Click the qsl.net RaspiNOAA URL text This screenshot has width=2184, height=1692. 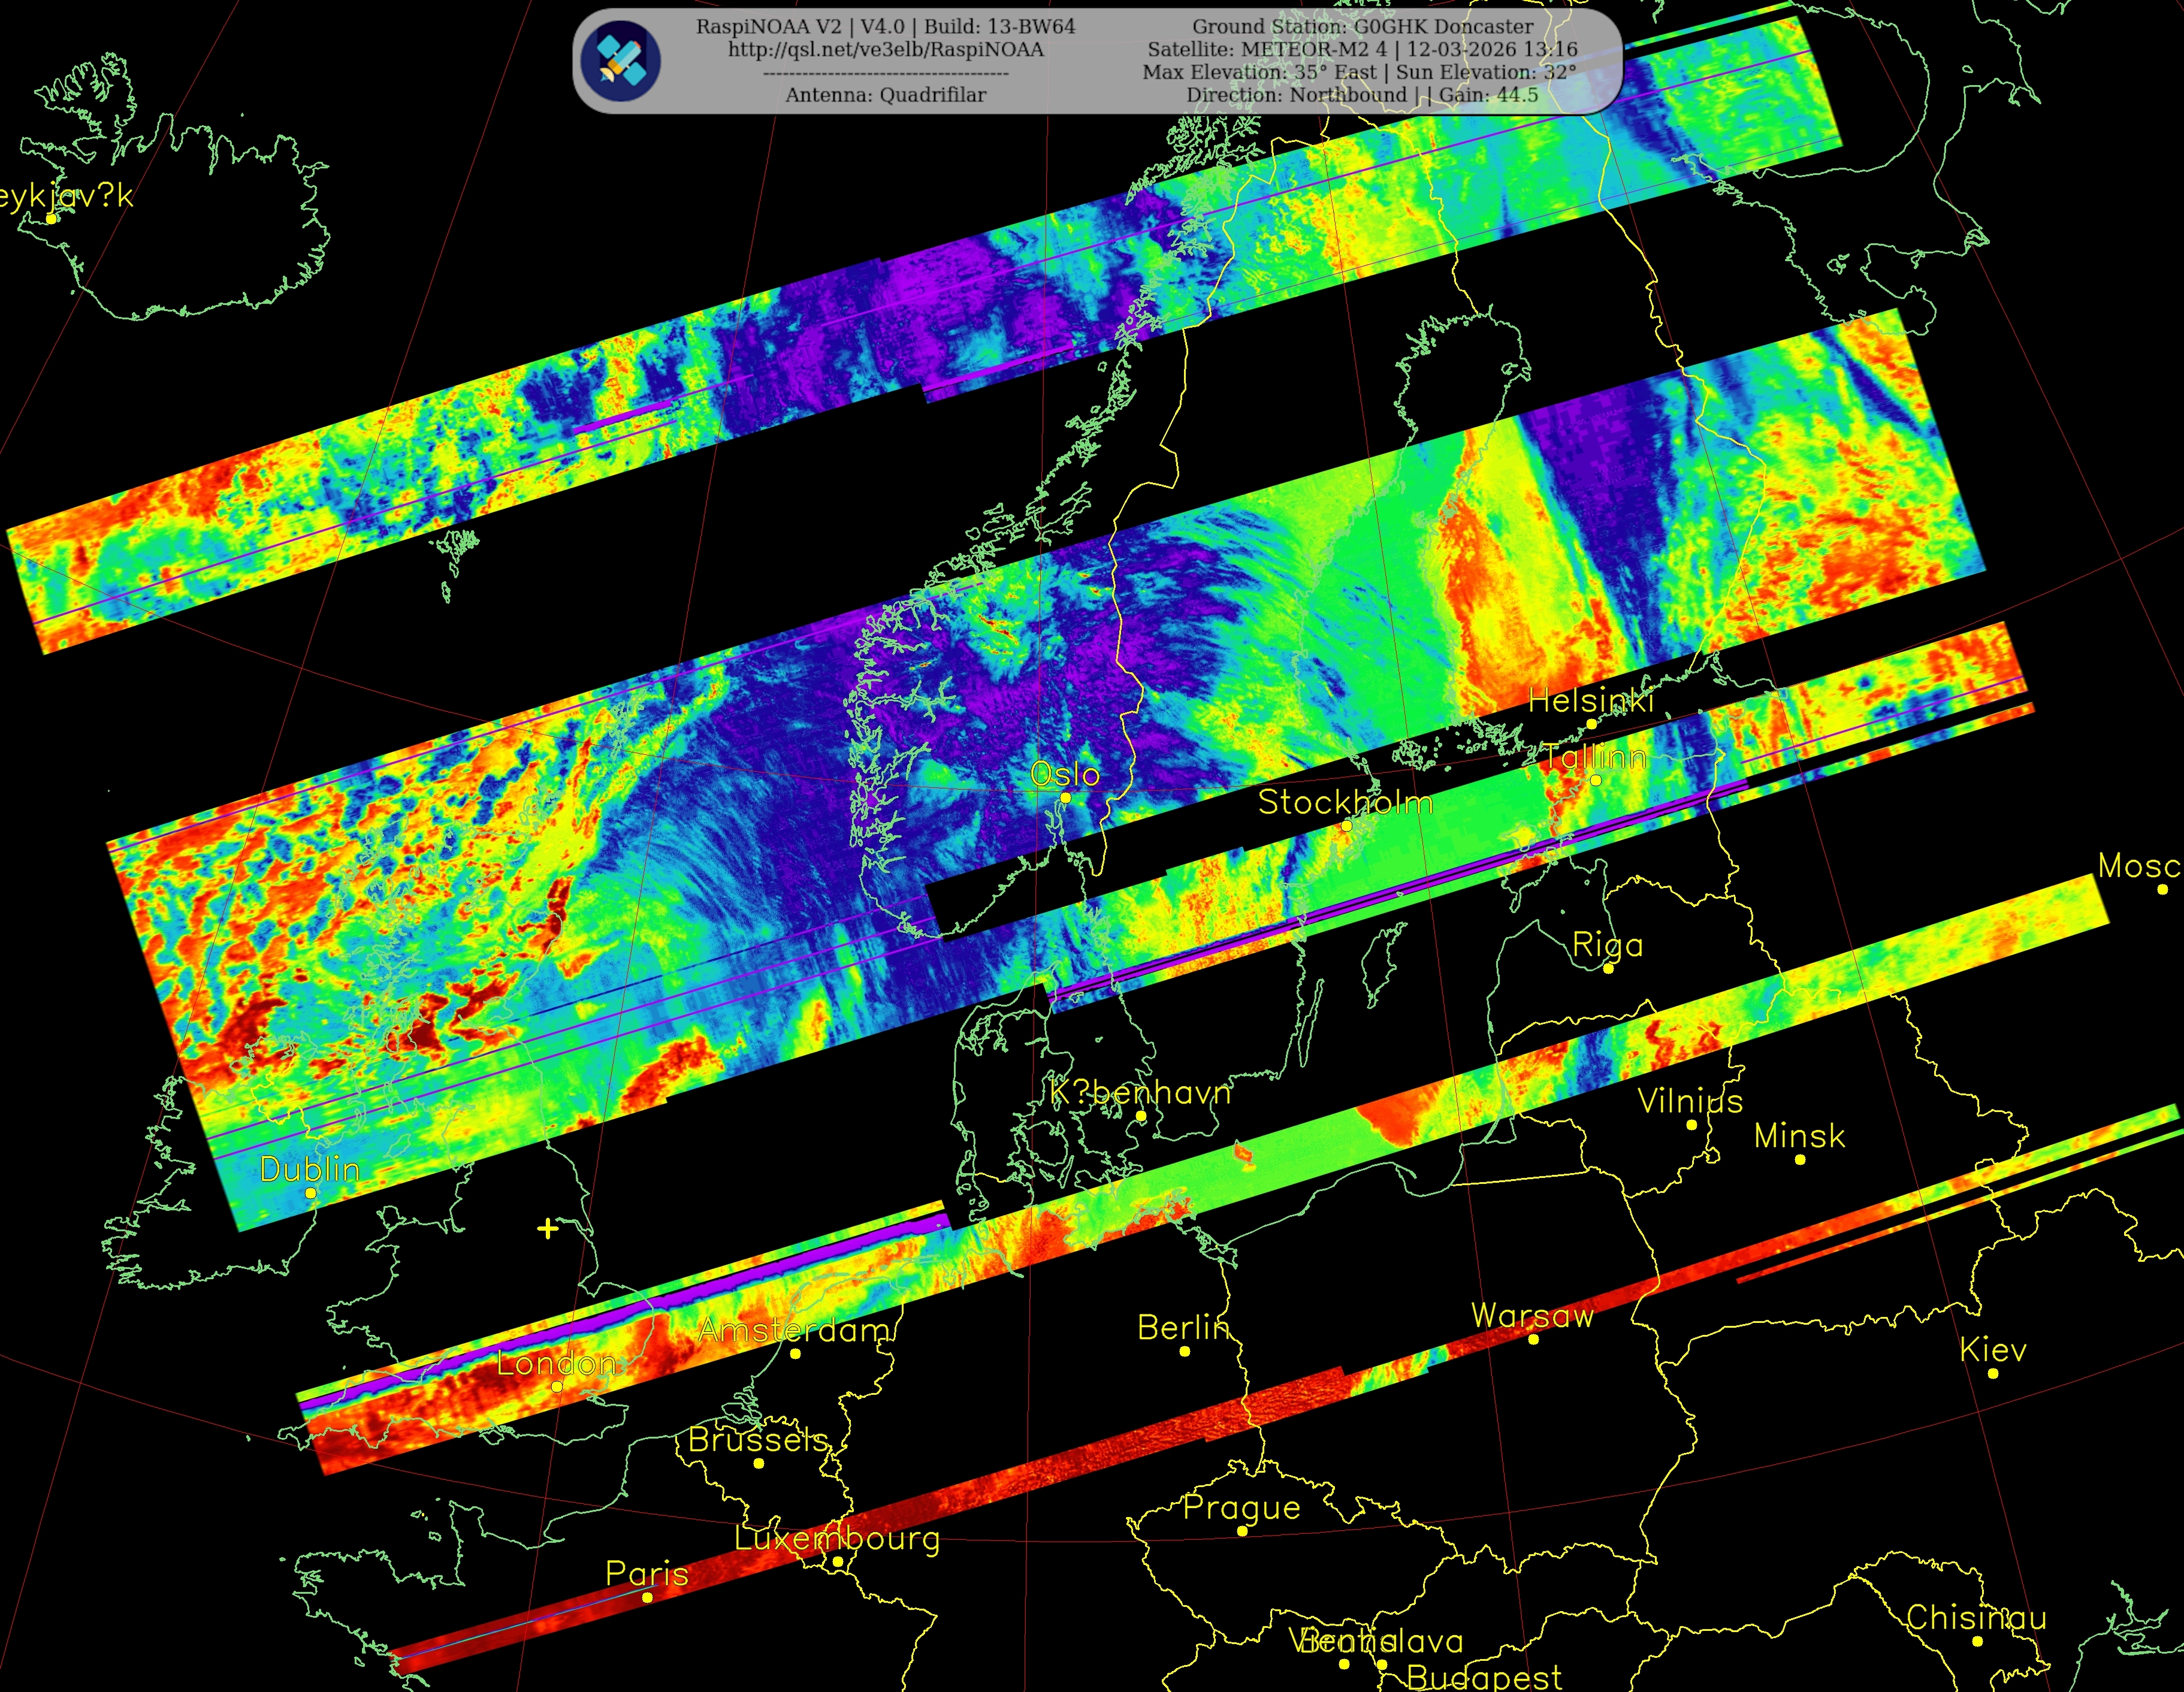click(x=885, y=49)
